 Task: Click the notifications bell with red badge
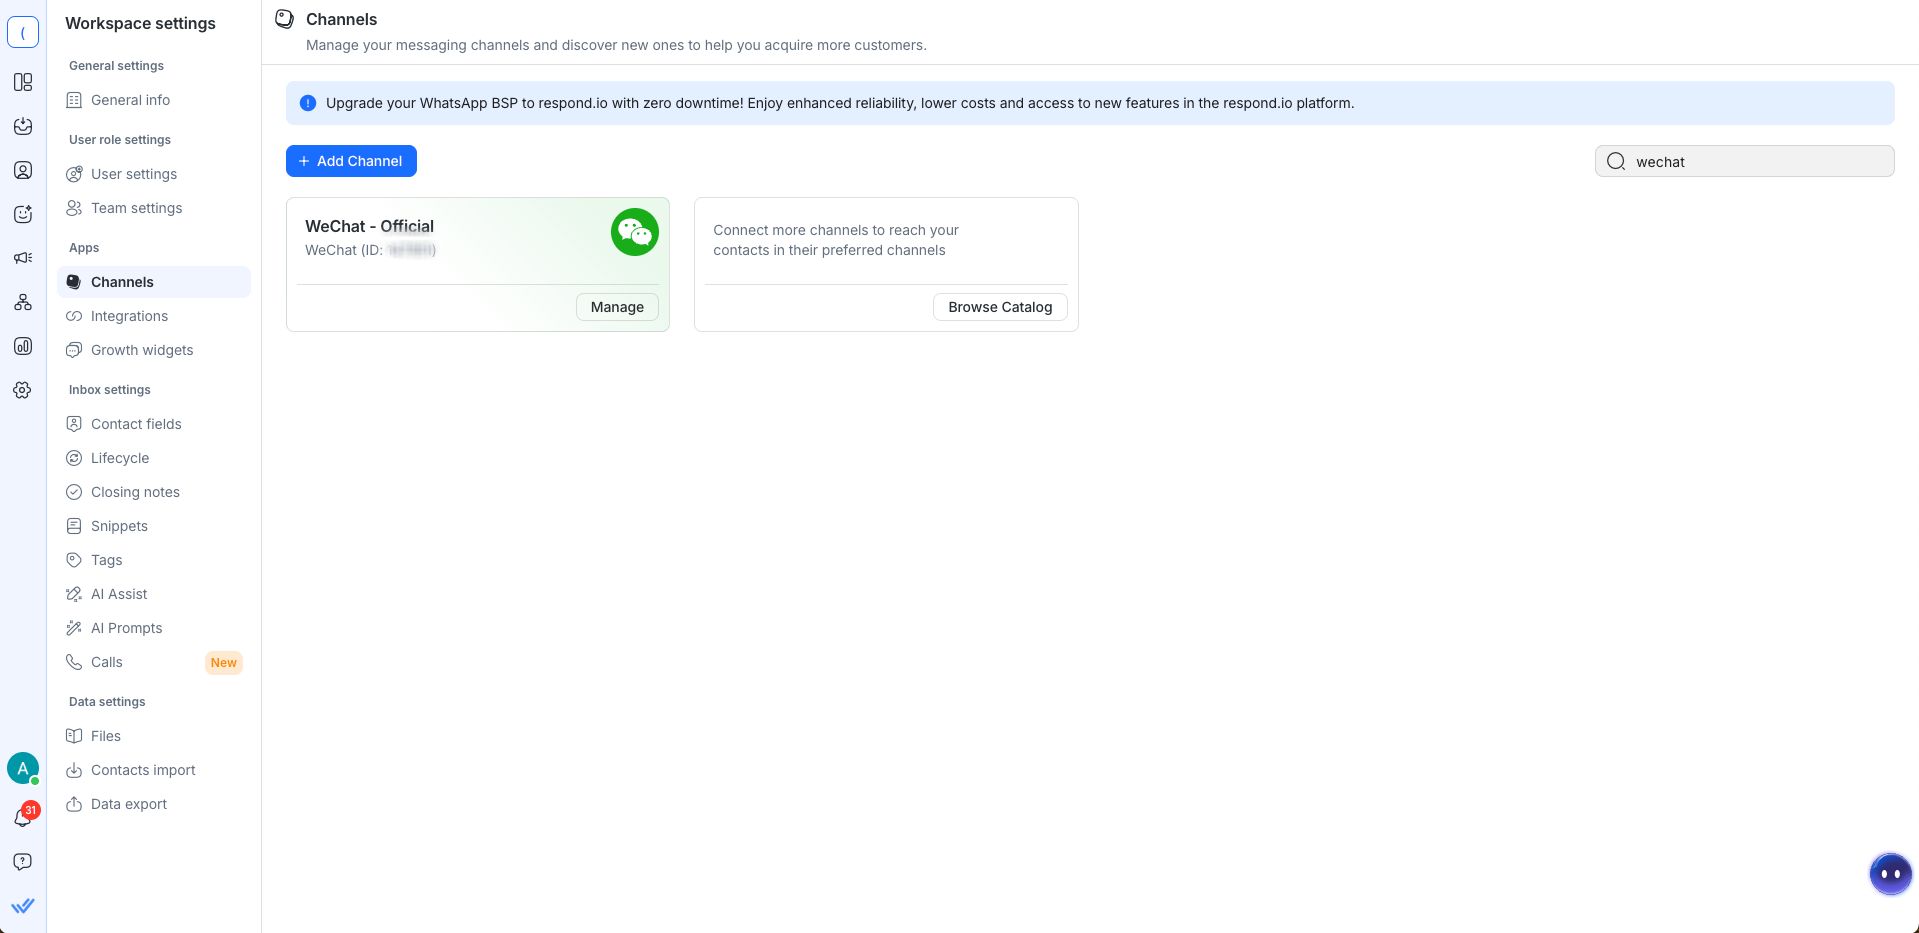tap(23, 817)
